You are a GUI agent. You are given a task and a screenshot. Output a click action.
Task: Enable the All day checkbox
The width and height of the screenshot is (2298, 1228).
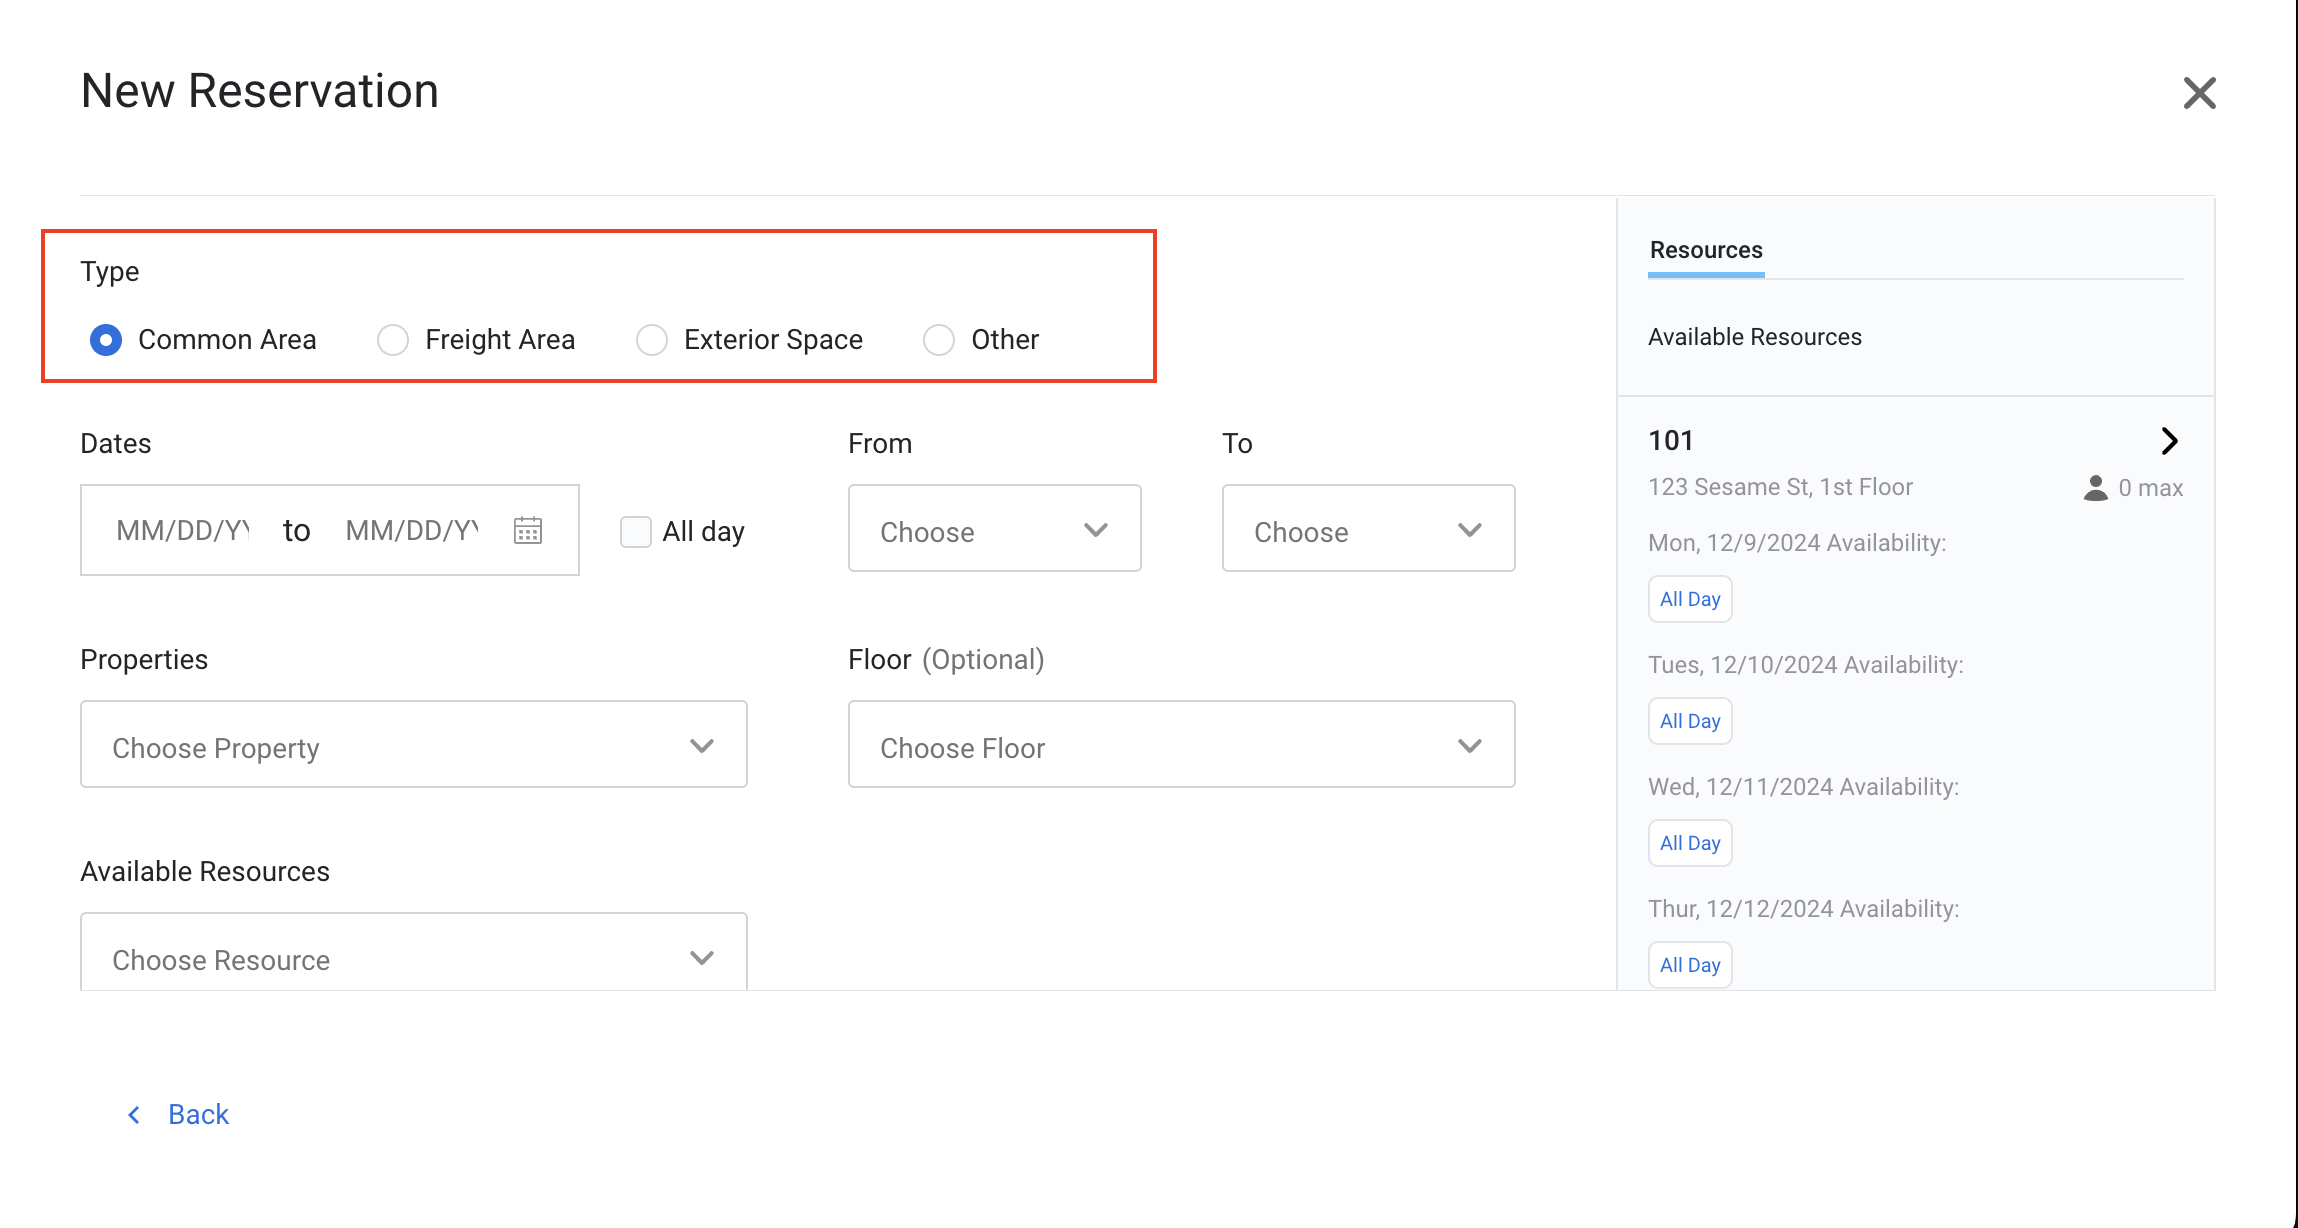(x=636, y=531)
